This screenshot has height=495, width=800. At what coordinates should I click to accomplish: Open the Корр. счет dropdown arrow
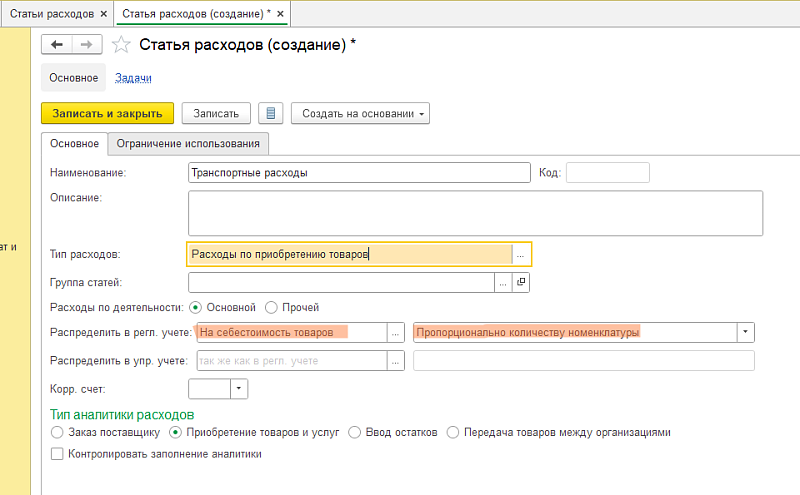pyautogui.click(x=240, y=387)
